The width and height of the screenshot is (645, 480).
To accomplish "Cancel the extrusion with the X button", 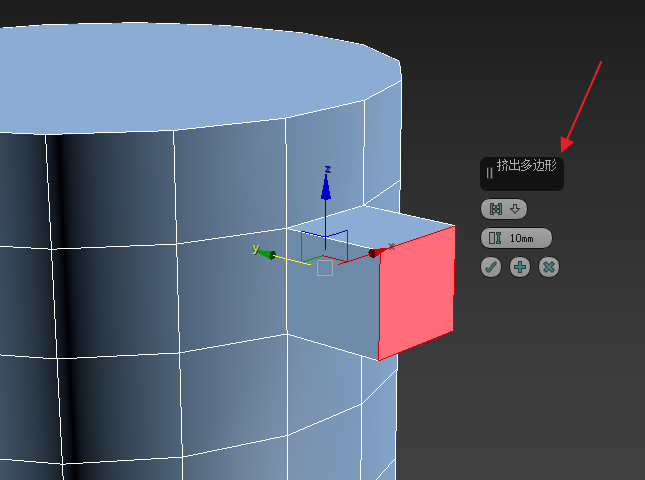I will pos(548,267).
